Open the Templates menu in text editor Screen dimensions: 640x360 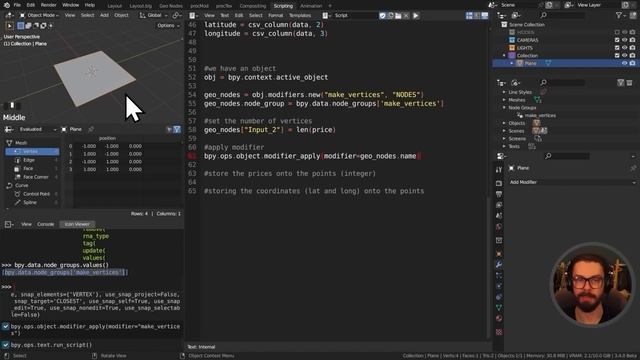(x=300, y=16)
